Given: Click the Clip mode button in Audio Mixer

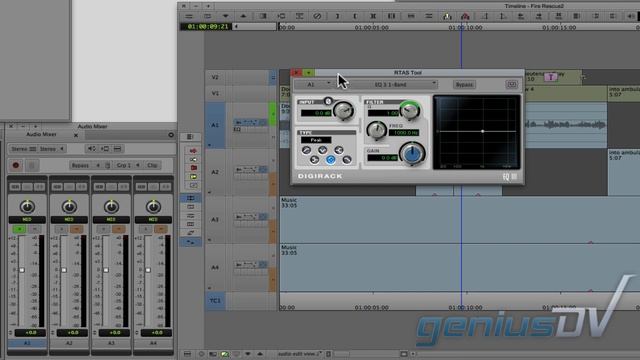Looking at the screenshot, I should [x=152, y=165].
